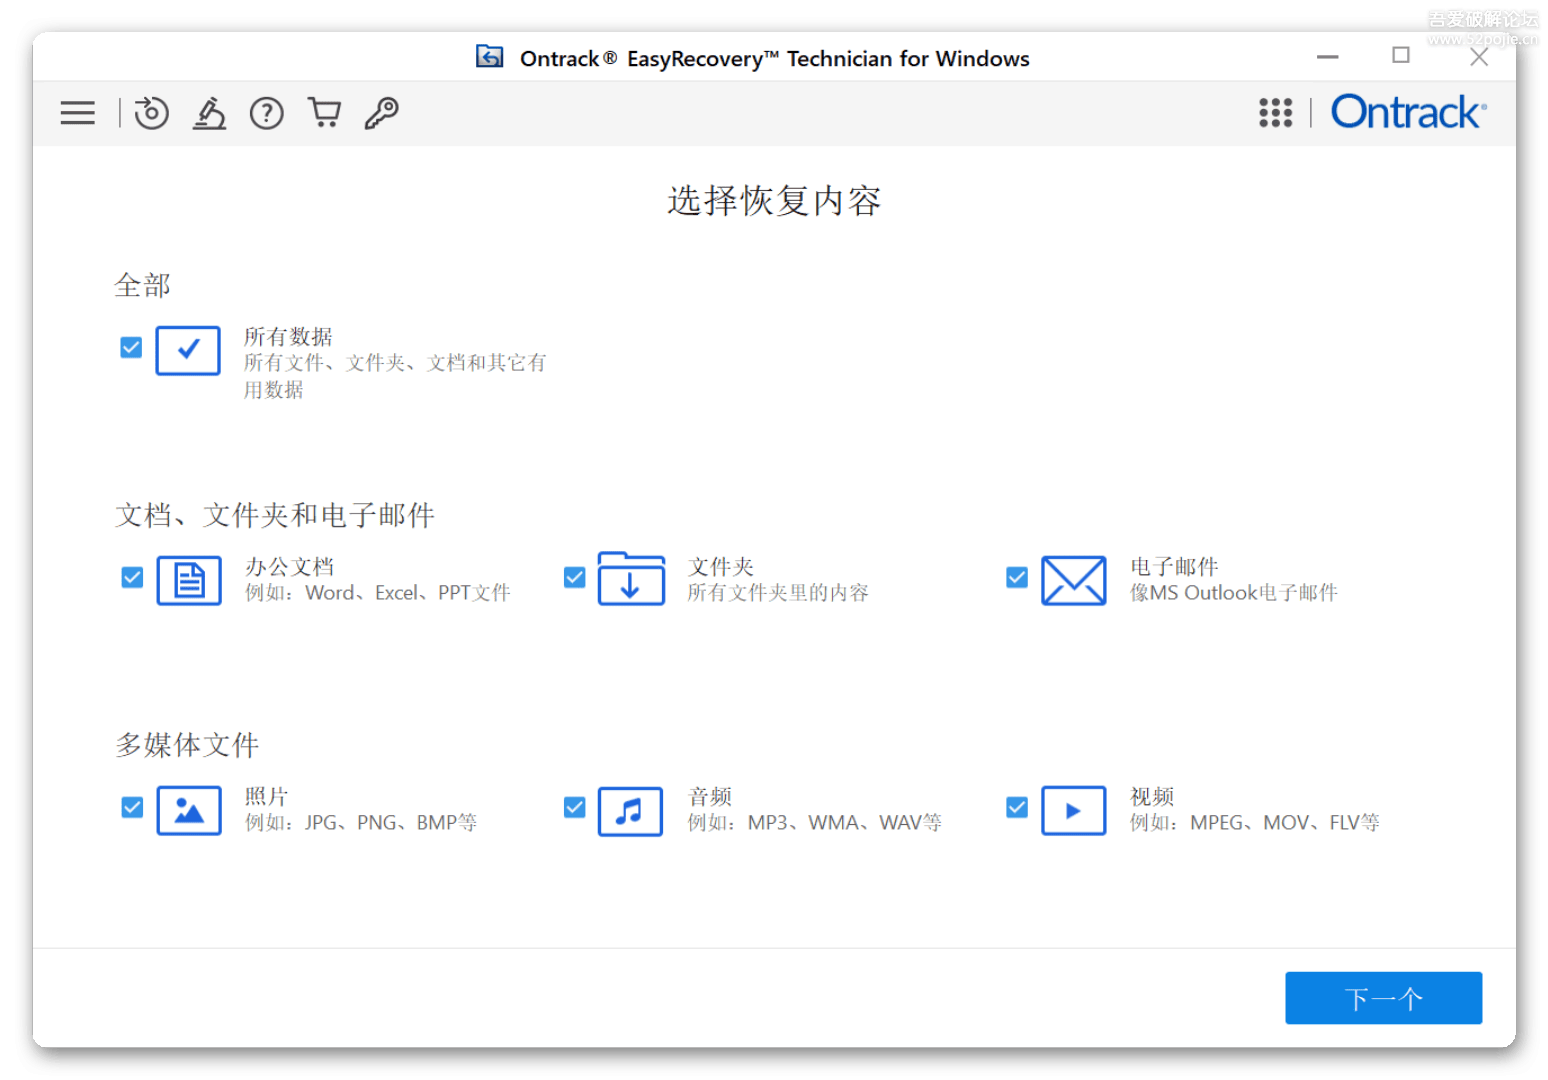Select the video play icon
Viewport: 1548px width, 1080px height.
click(x=1073, y=811)
